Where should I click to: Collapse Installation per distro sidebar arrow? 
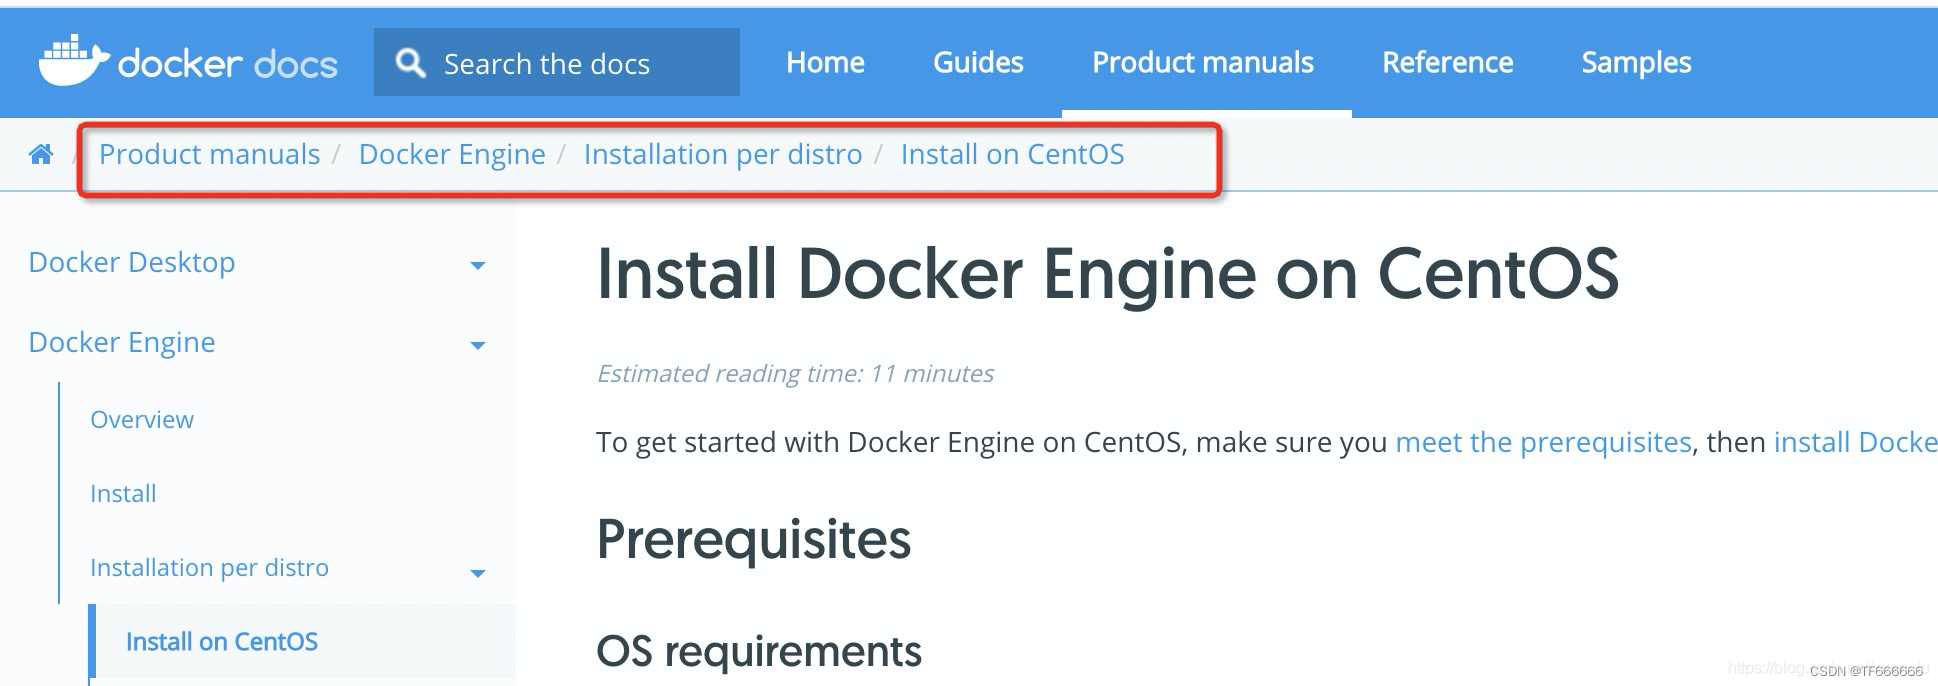tap(478, 573)
